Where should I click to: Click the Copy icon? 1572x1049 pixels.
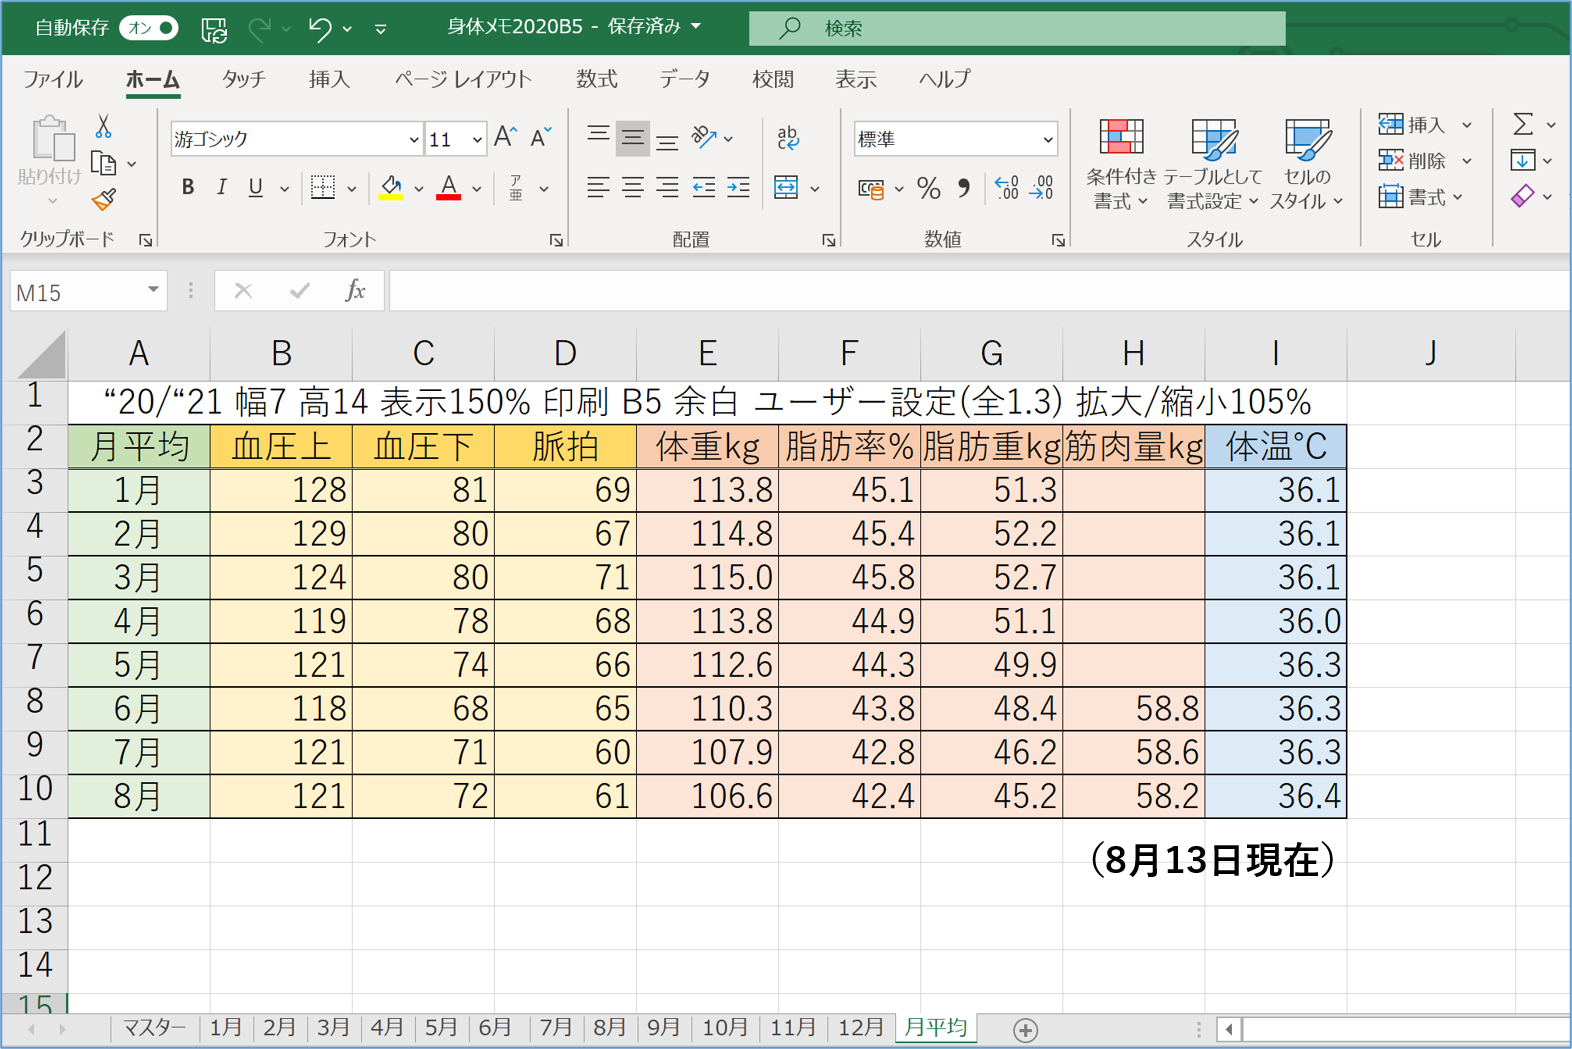coord(103,163)
